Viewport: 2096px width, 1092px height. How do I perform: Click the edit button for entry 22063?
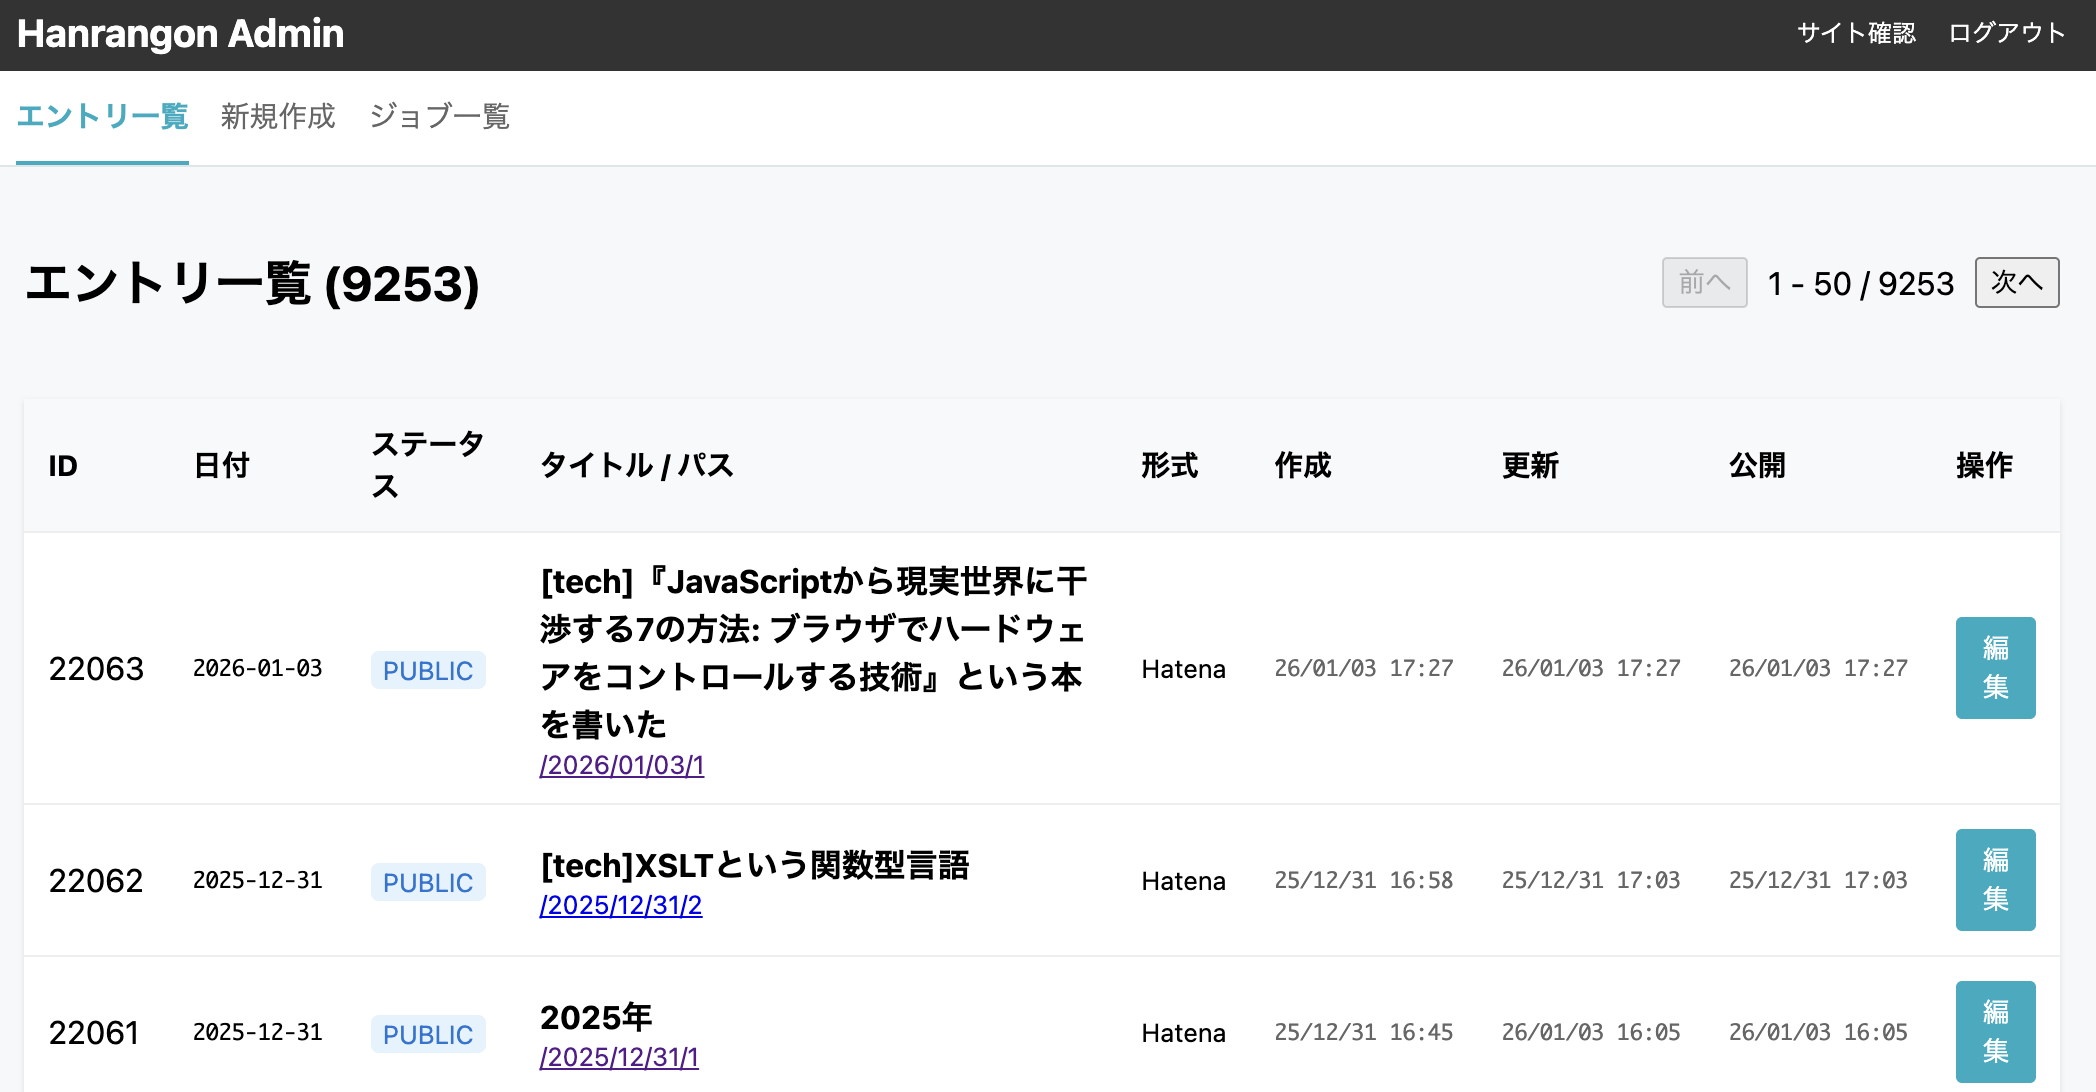click(x=1994, y=667)
